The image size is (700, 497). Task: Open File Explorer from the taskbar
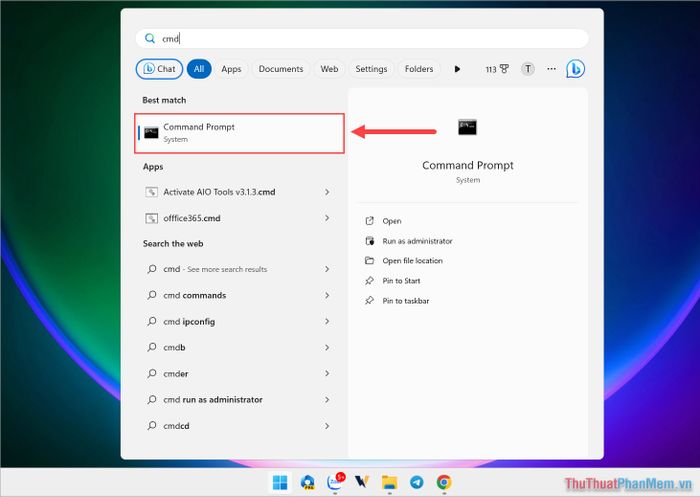tap(389, 483)
